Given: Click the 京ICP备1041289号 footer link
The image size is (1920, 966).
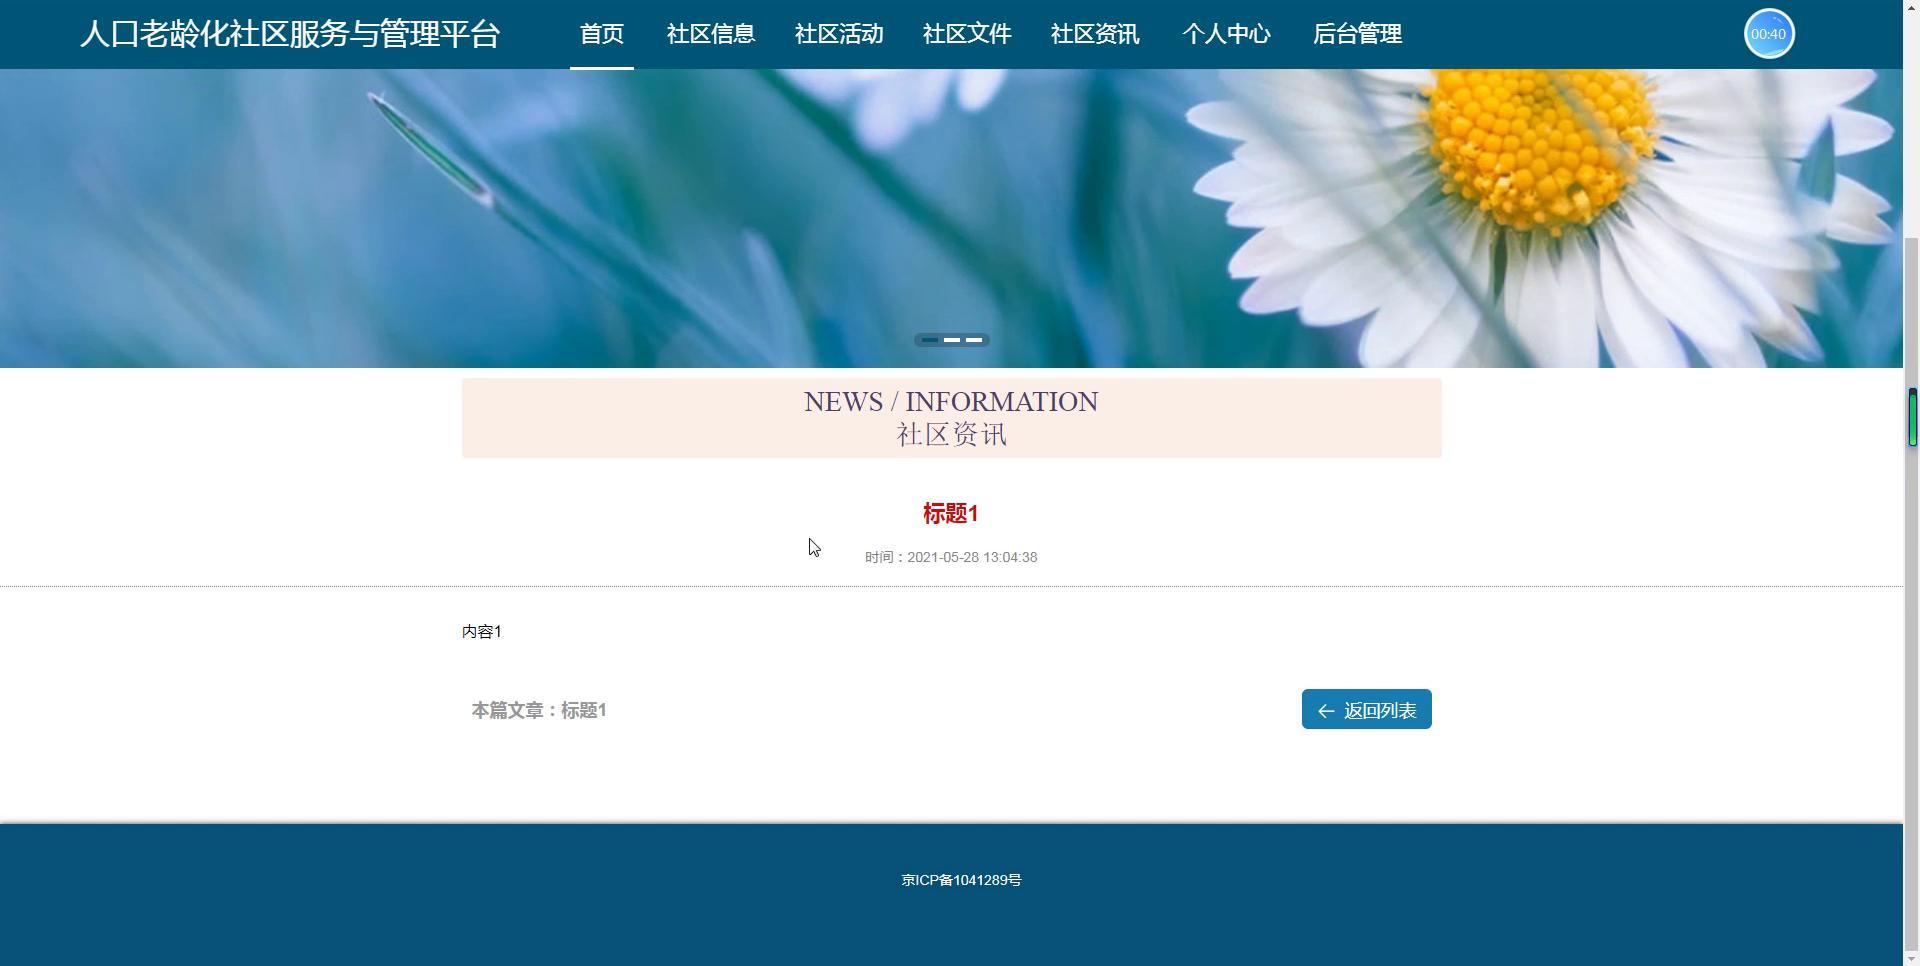Looking at the screenshot, I should point(960,880).
